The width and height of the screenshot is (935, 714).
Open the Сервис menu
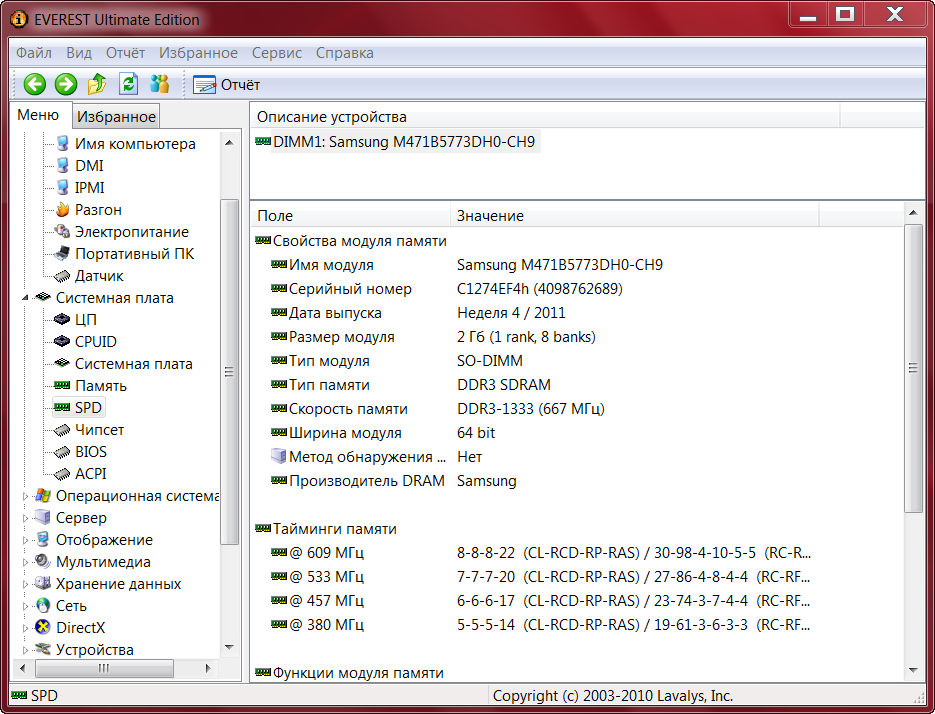coord(277,53)
